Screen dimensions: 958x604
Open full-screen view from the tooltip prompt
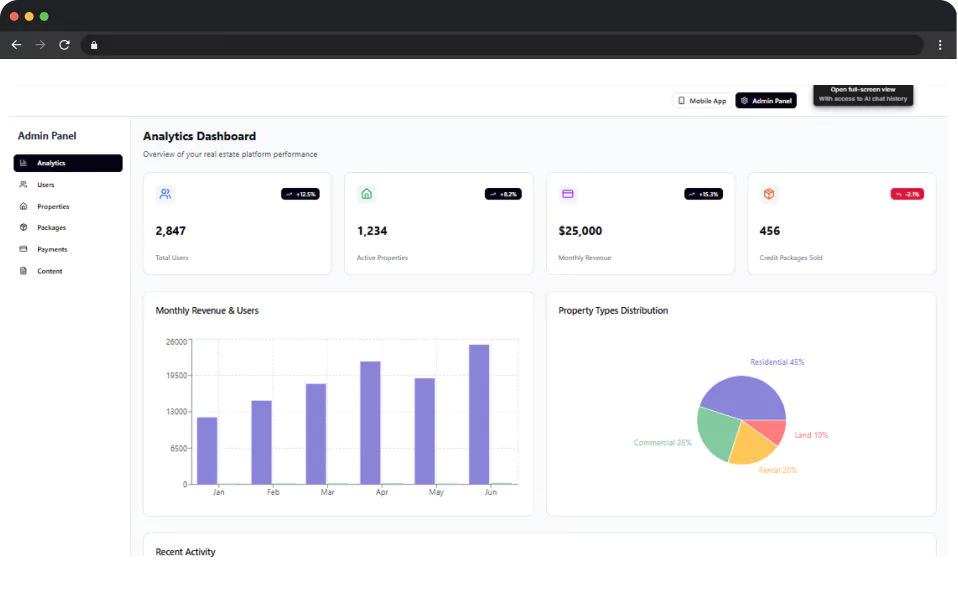click(864, 95)
